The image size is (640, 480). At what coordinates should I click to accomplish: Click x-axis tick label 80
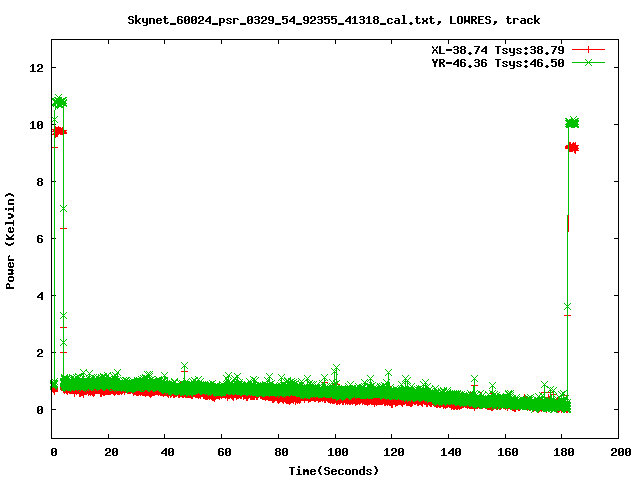click(281, 452)
